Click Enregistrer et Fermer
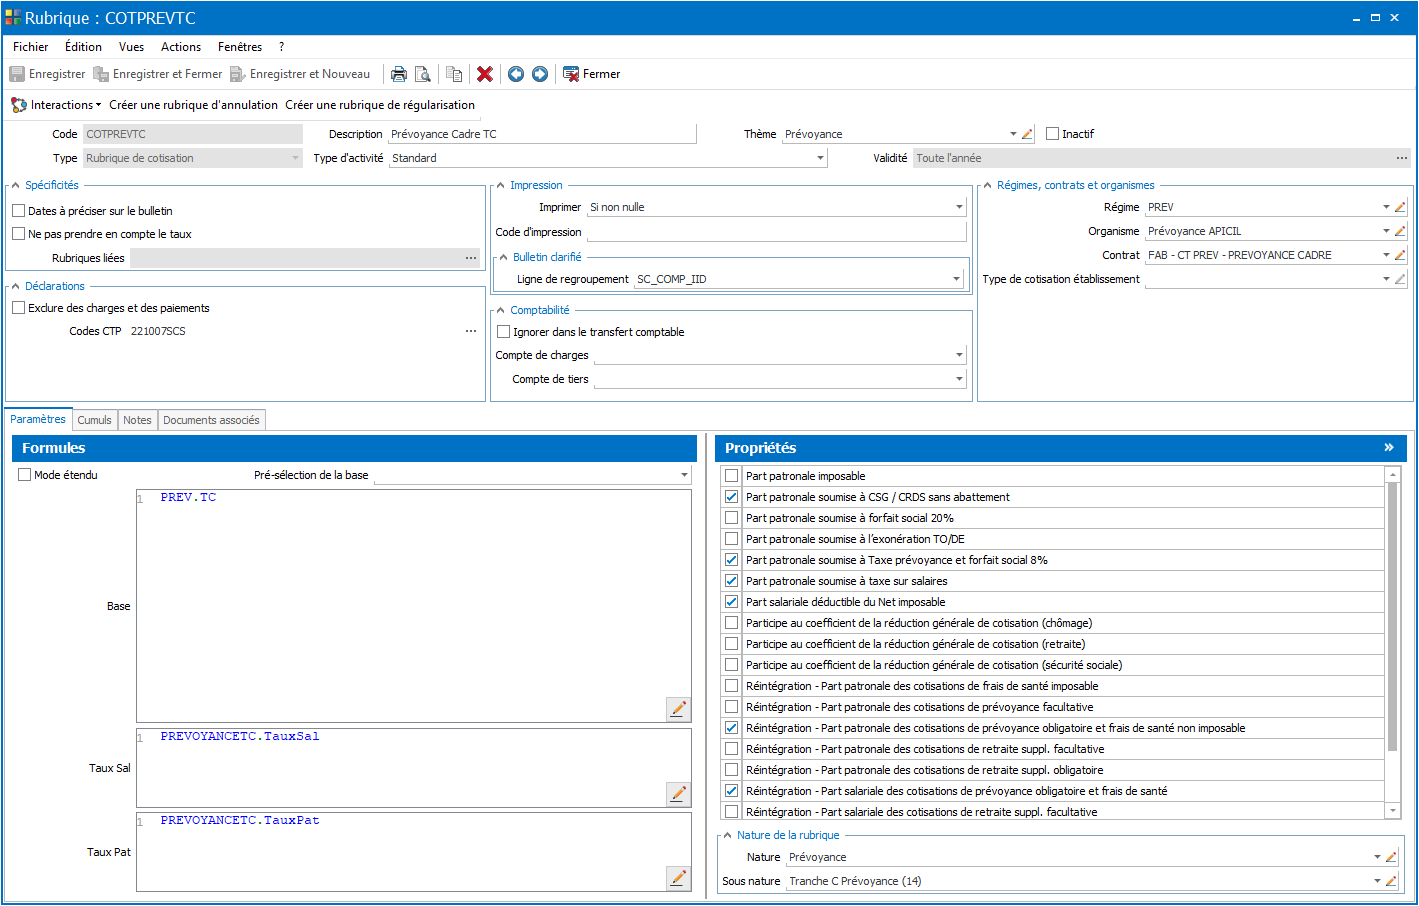The width and height of the screenshot is (1419, 906). (x=157, y=74)
